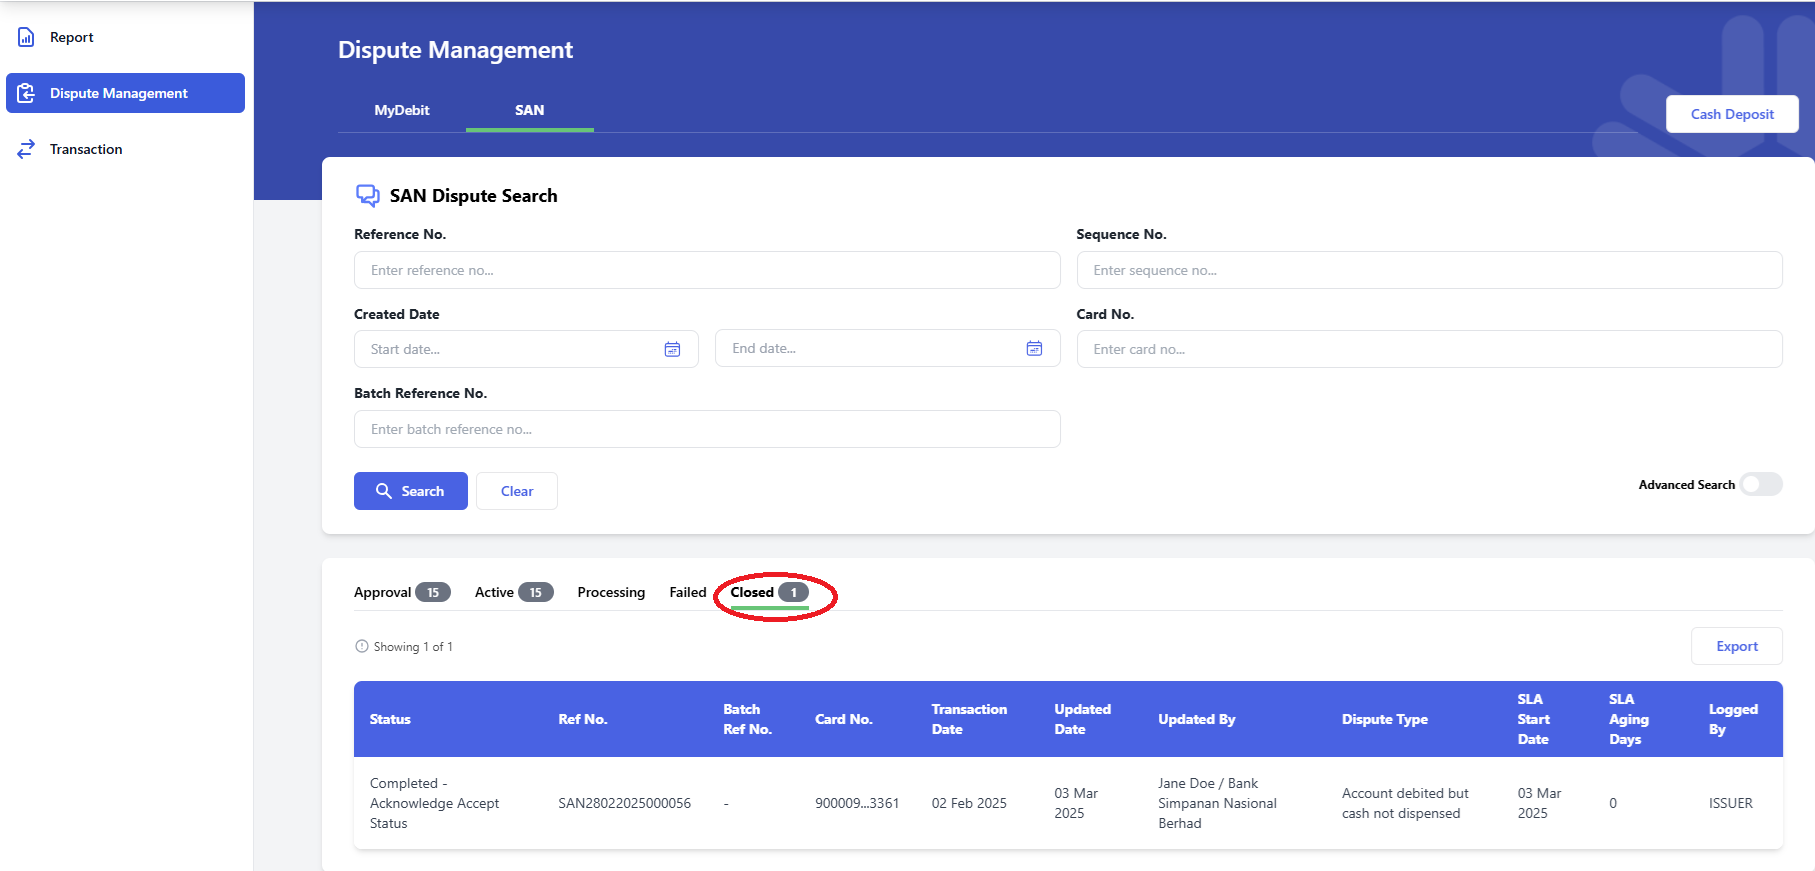The image size is (1815, 871).
Task: Click Completed - Acknowledge Accept Status cell
Action: click(434, 803)
